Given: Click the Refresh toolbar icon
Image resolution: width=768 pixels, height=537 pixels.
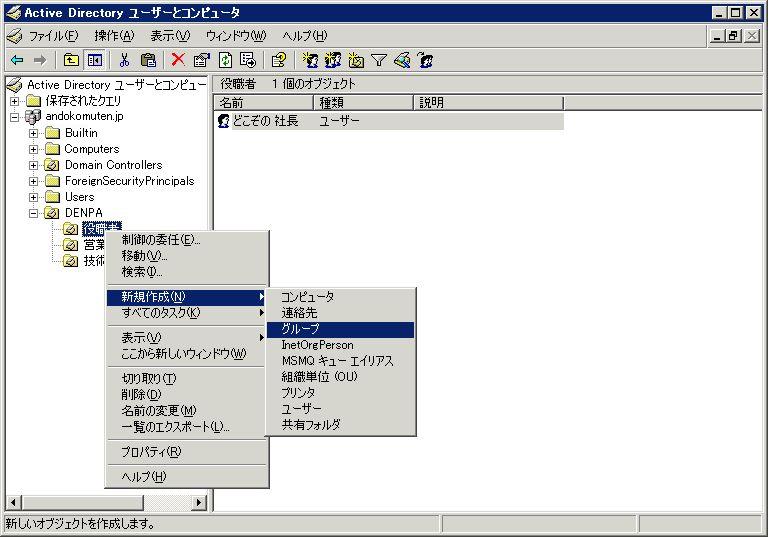Looking at the screenshot, I should point(225,60).
